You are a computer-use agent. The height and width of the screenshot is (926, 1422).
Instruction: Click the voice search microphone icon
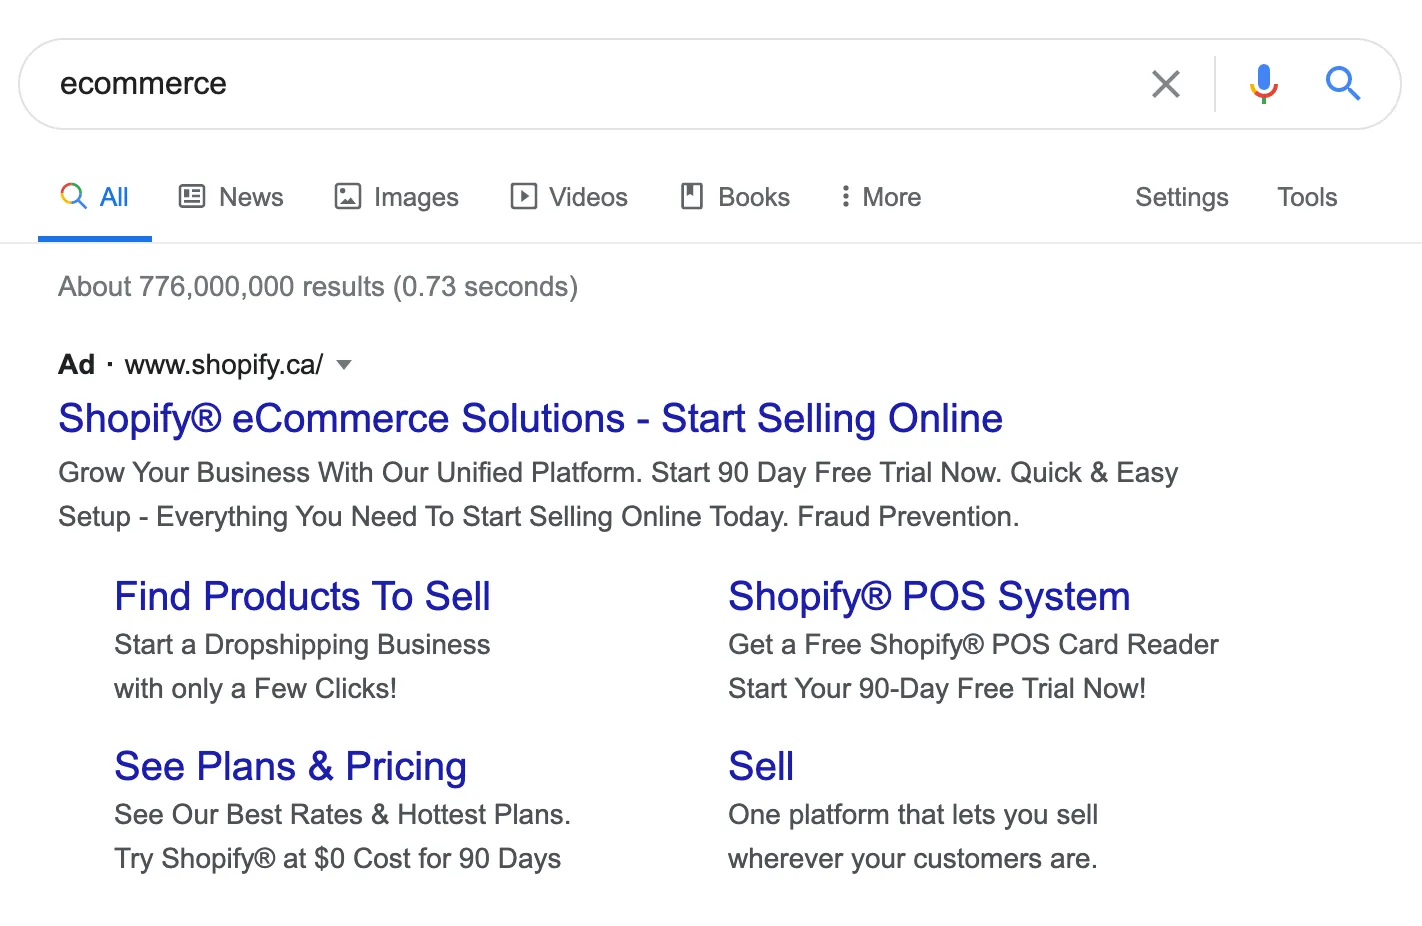(1262, 83)
